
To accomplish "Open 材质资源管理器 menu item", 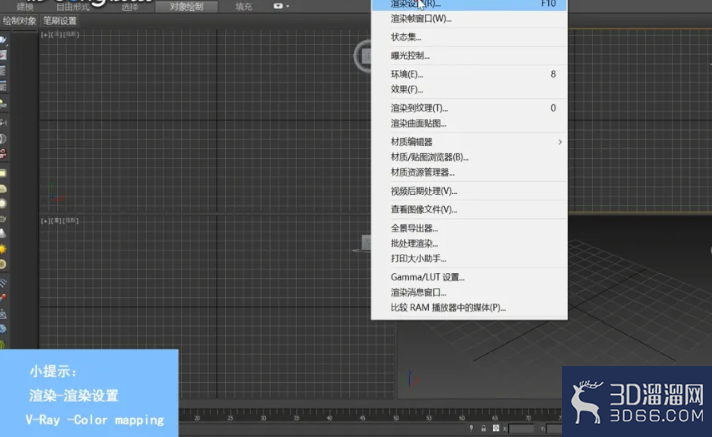I will pyautogui.click(x=470, y=172).
